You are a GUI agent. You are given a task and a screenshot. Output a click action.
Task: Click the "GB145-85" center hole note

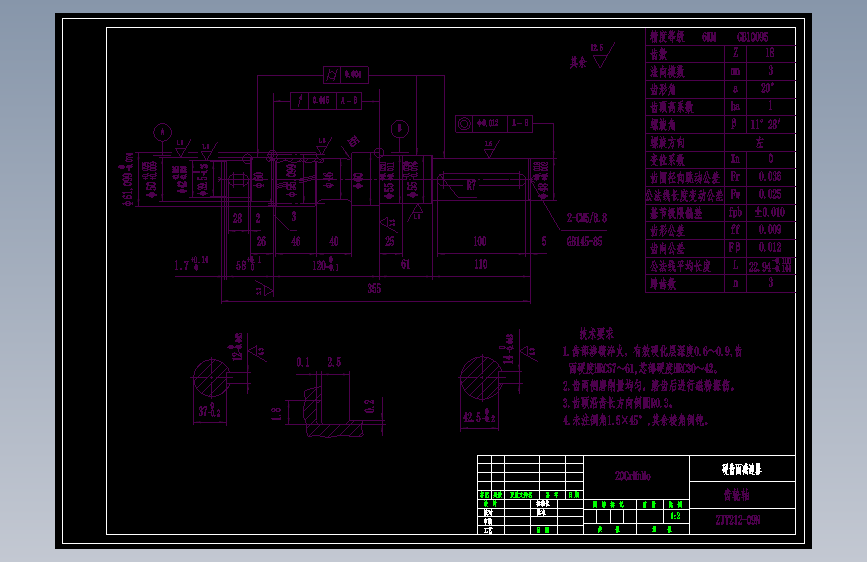coord(584,241)
